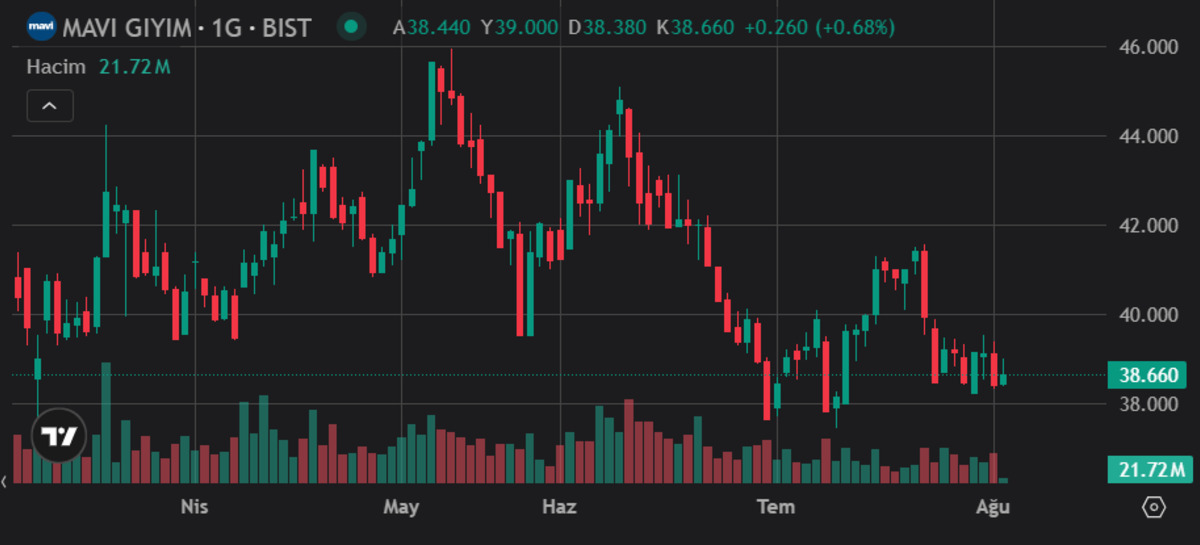This screenshot has height=545, width=1200.
Task: Collapse the indicator legend with the chevron
Action: [50, 105]
